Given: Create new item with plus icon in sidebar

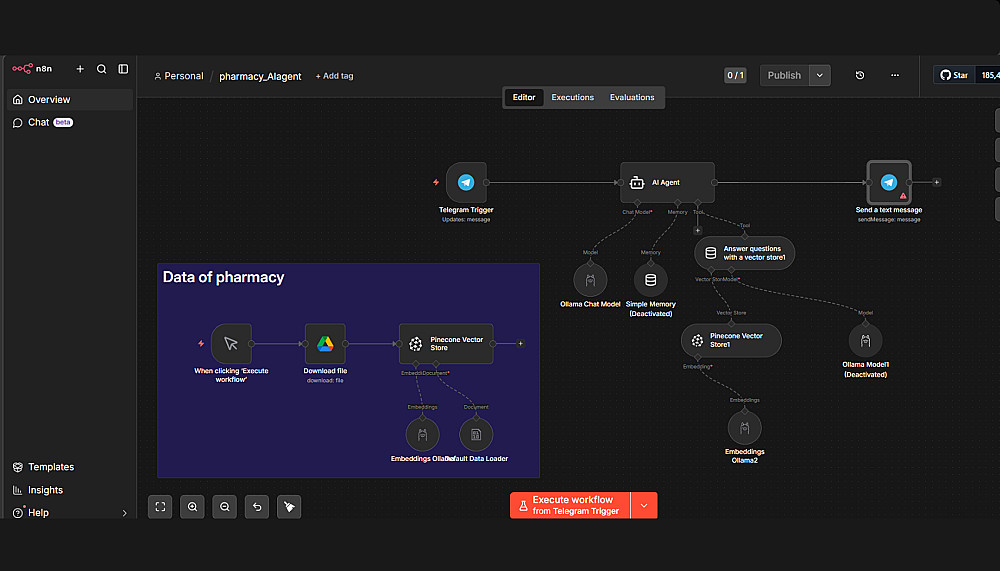Looking at the screenshot, I should click(x=80, y=69).
